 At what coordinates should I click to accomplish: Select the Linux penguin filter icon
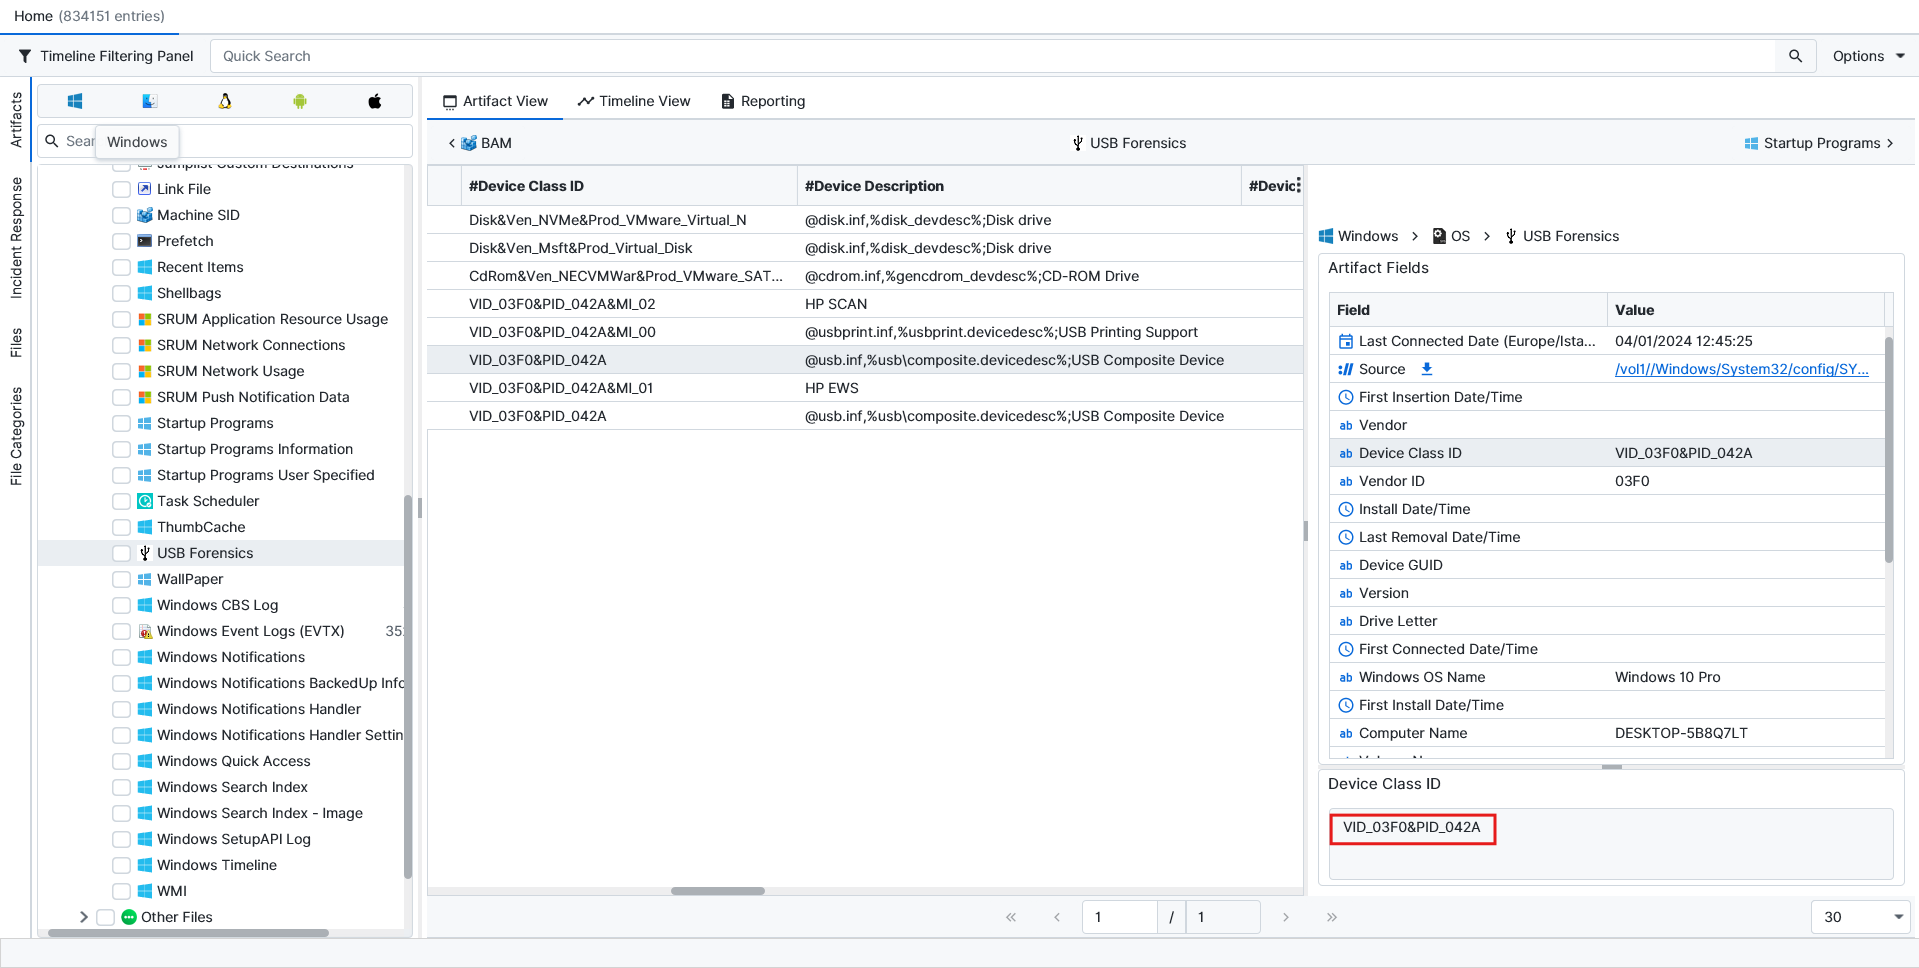pos(225,101)
